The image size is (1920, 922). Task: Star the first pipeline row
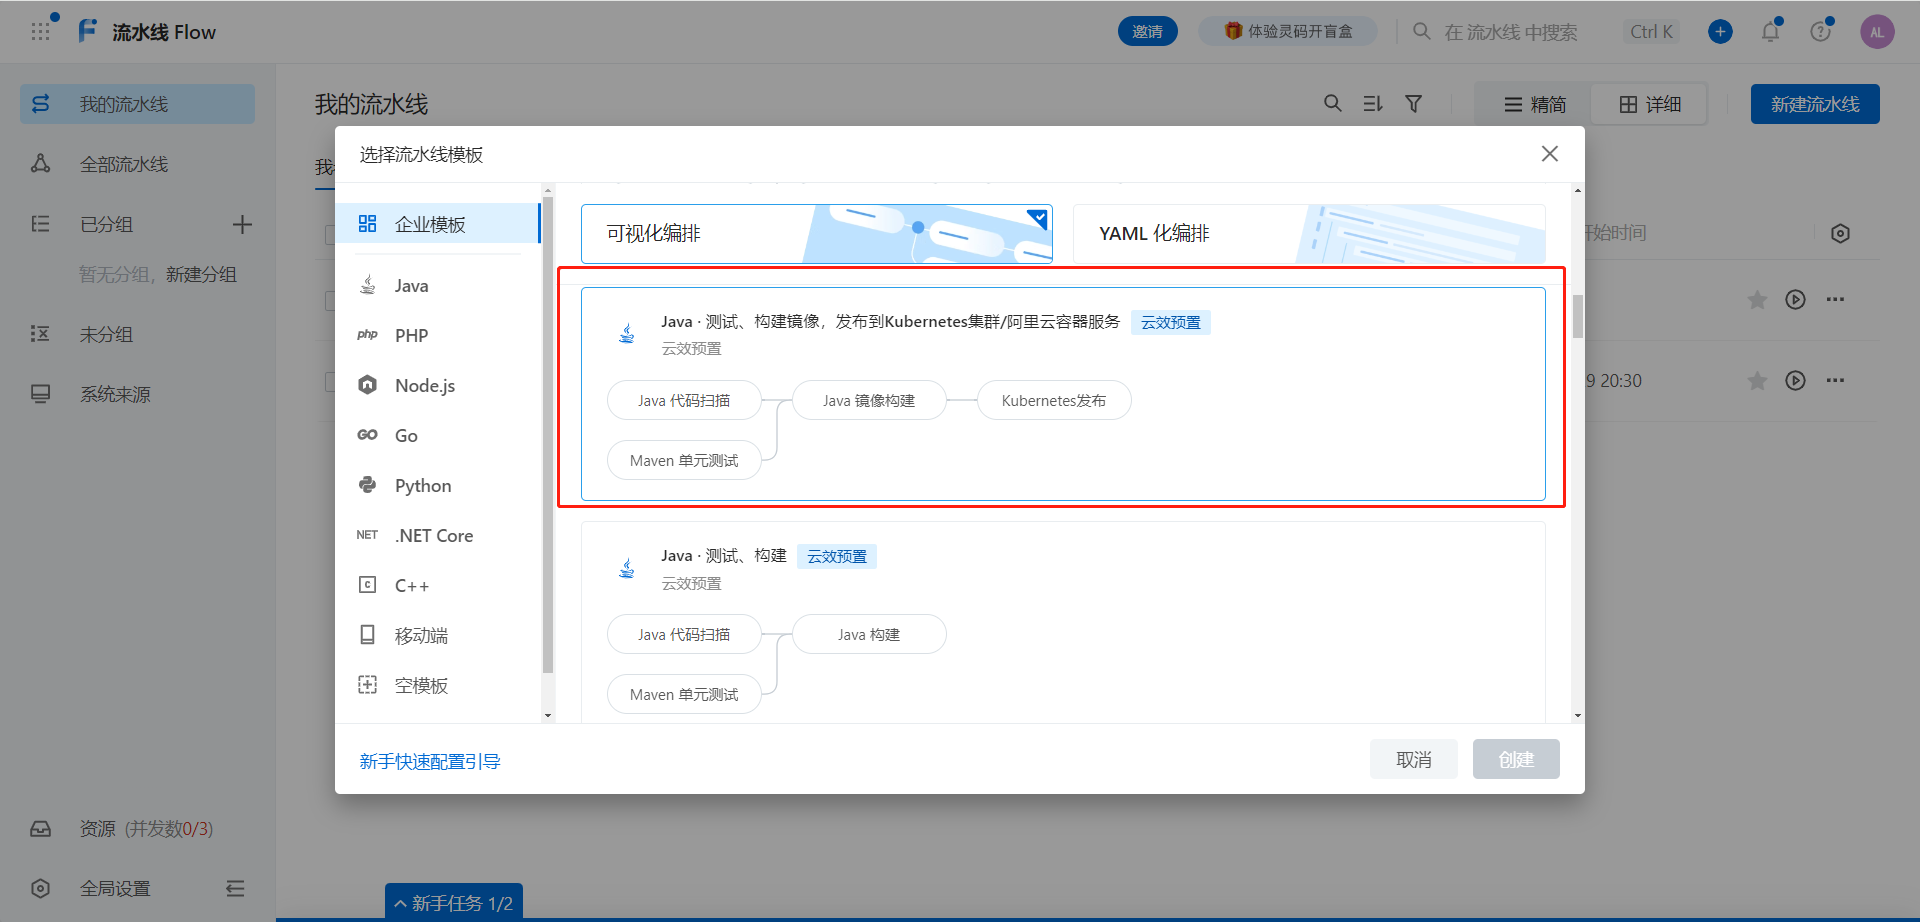(x=1757, y=300)
